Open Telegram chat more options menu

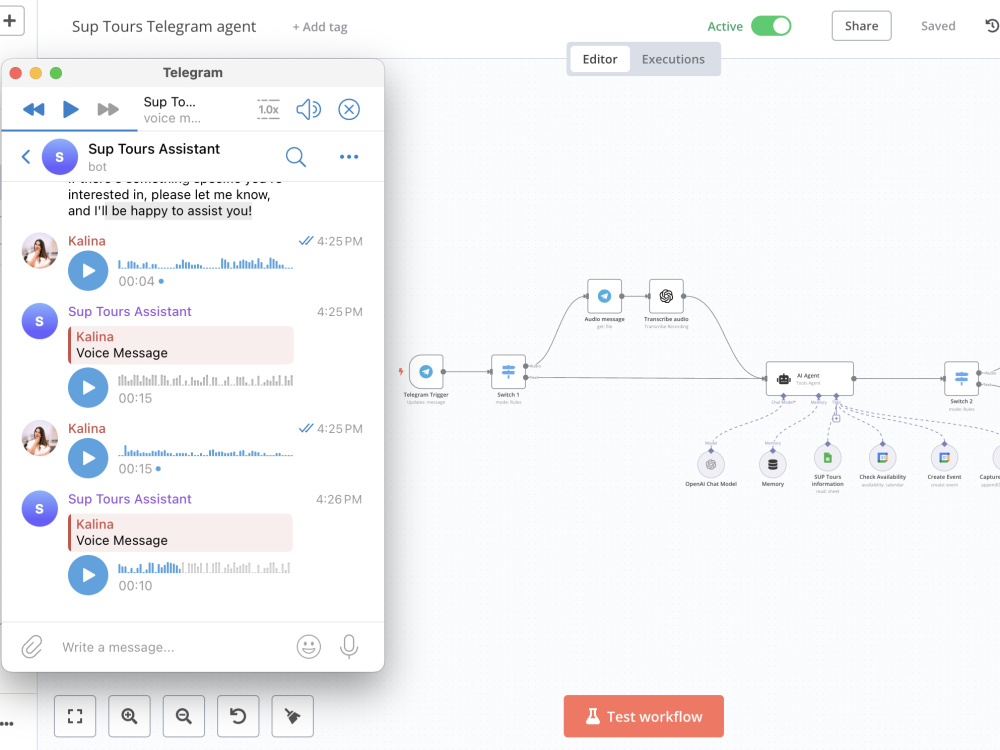[349, 157]
